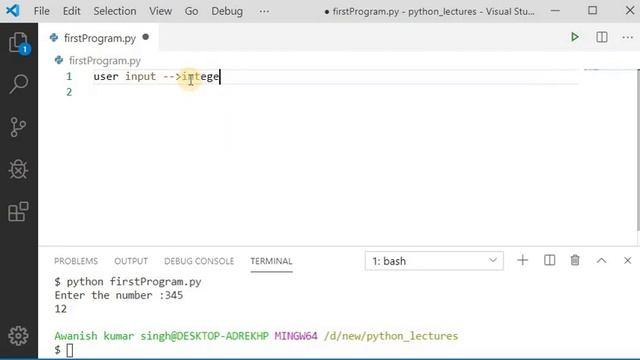Kill the terminal with trash icon
Viewport: 640px width, 360px height.
coord(575,260)
